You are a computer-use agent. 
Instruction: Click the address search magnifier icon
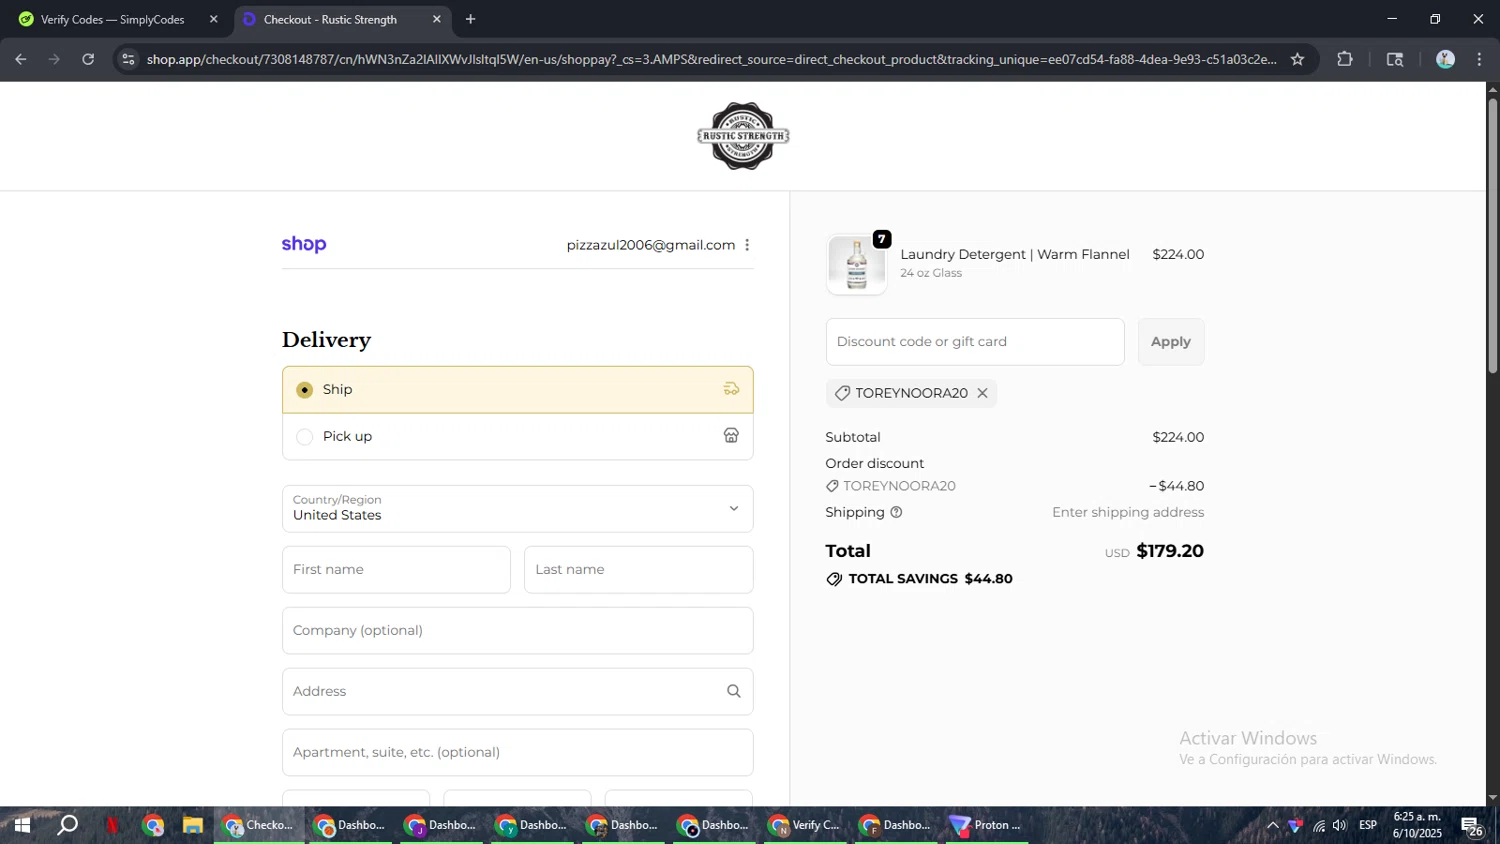click(733, 691)
